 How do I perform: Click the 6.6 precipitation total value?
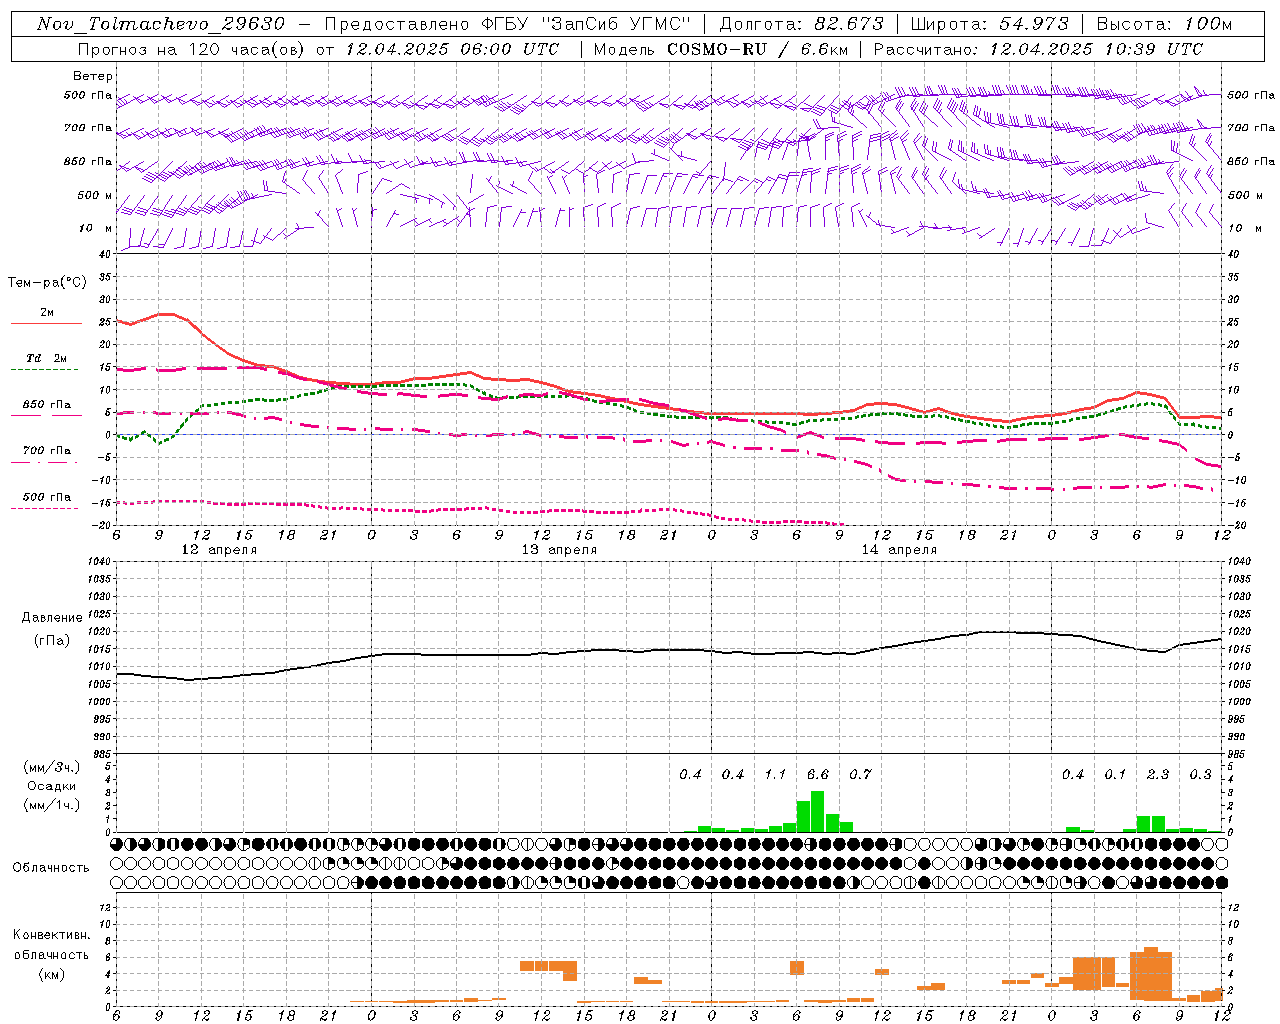pos(818,774)
